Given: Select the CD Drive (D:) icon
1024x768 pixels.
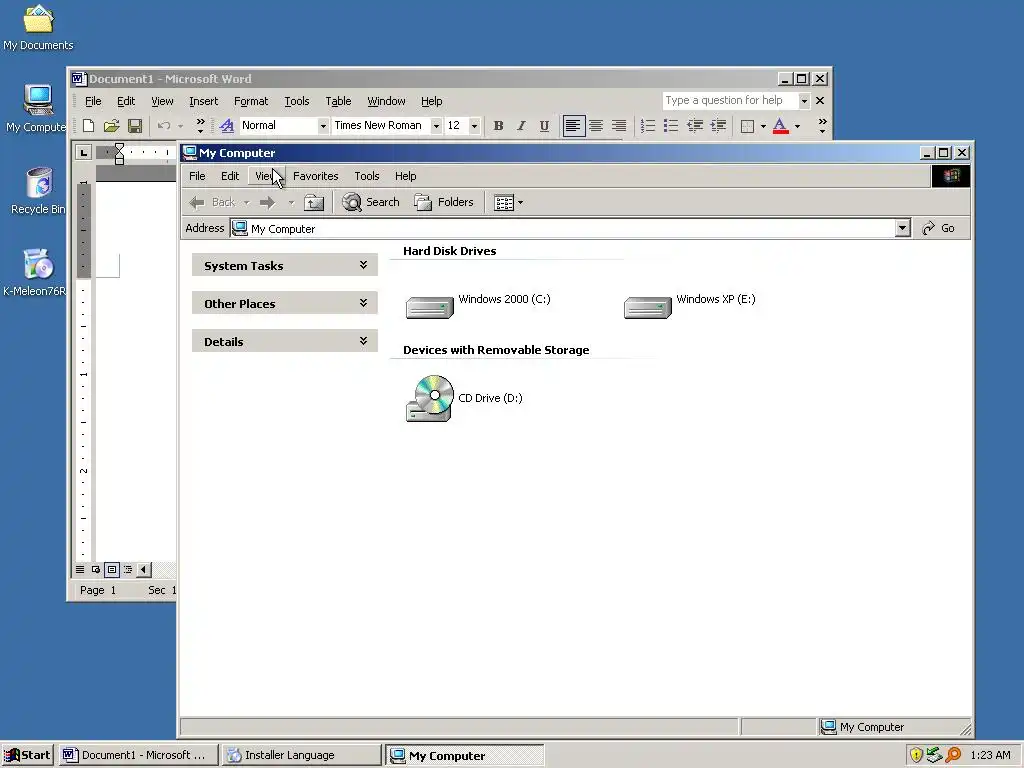Looking at the screenshot, I should [430, 398].
